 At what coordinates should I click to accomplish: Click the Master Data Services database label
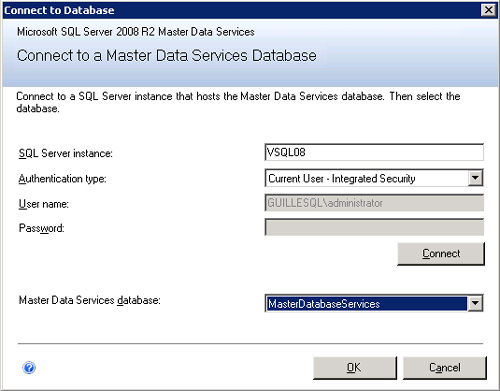(90, 300)
